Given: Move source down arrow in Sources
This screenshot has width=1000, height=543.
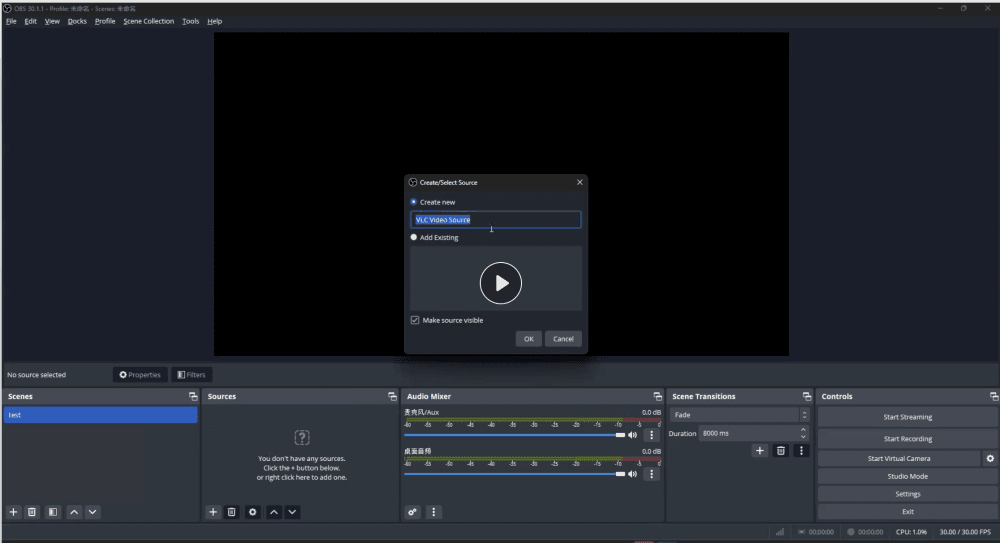Looking at the screenshot, I should click(x=292, y=512).
